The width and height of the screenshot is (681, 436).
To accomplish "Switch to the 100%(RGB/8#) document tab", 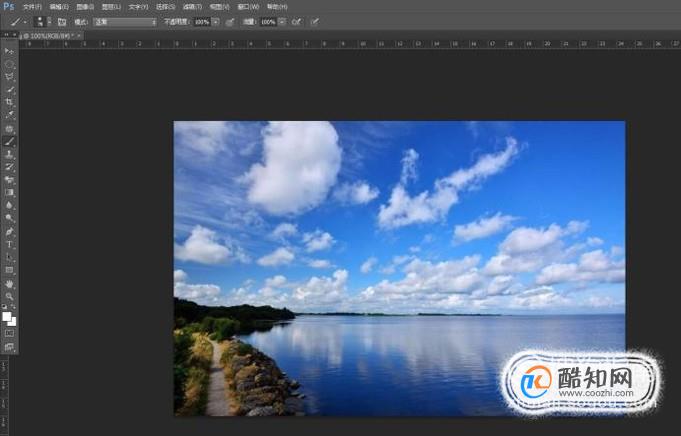I will pos(49,36).
